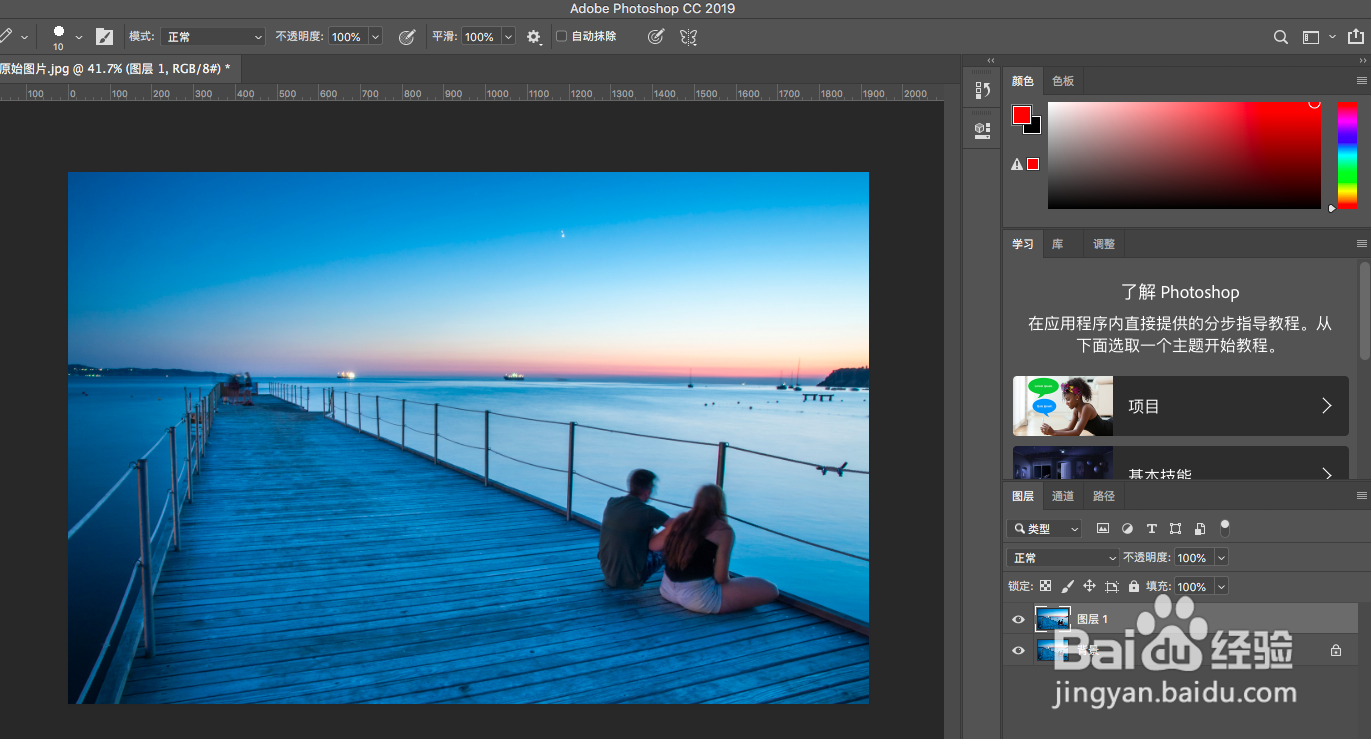Open the 平滑 smoothing slider arrow
1371x739 pixels.
[x=508, y=37]
